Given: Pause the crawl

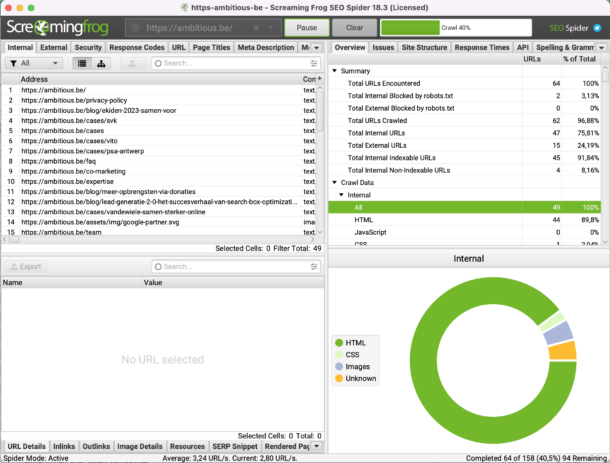Looking at the screenshot, I should pos(307,28).
